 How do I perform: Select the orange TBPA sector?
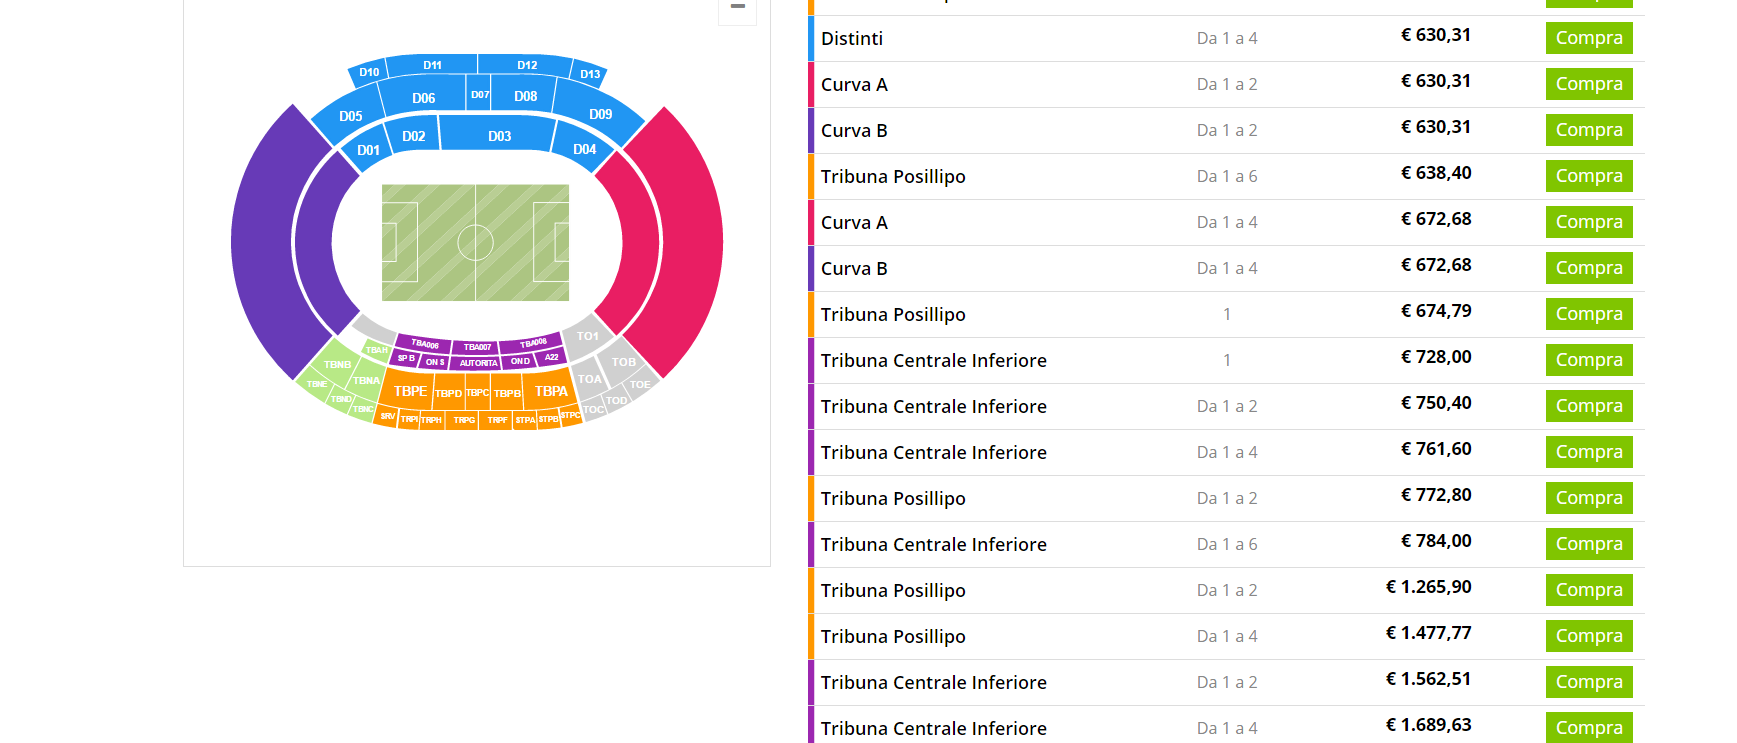coord(550,391)
